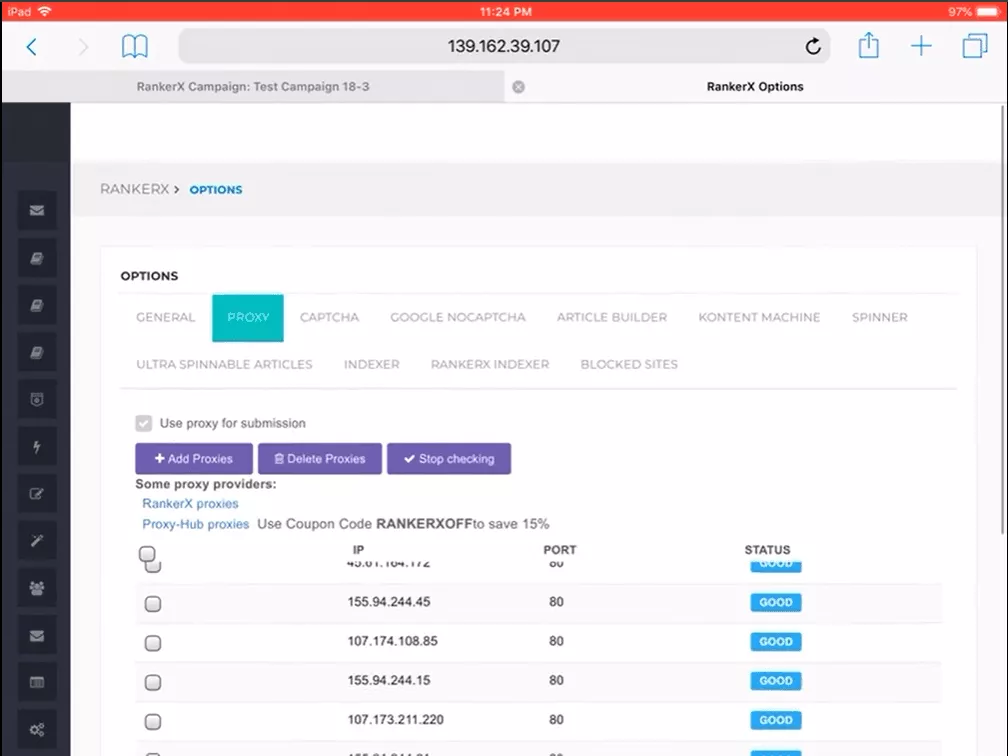Viewport: 1008px width, 756px height.
Task: Open the compose/edit sidebar icon
Action: [x=37, y=492]
